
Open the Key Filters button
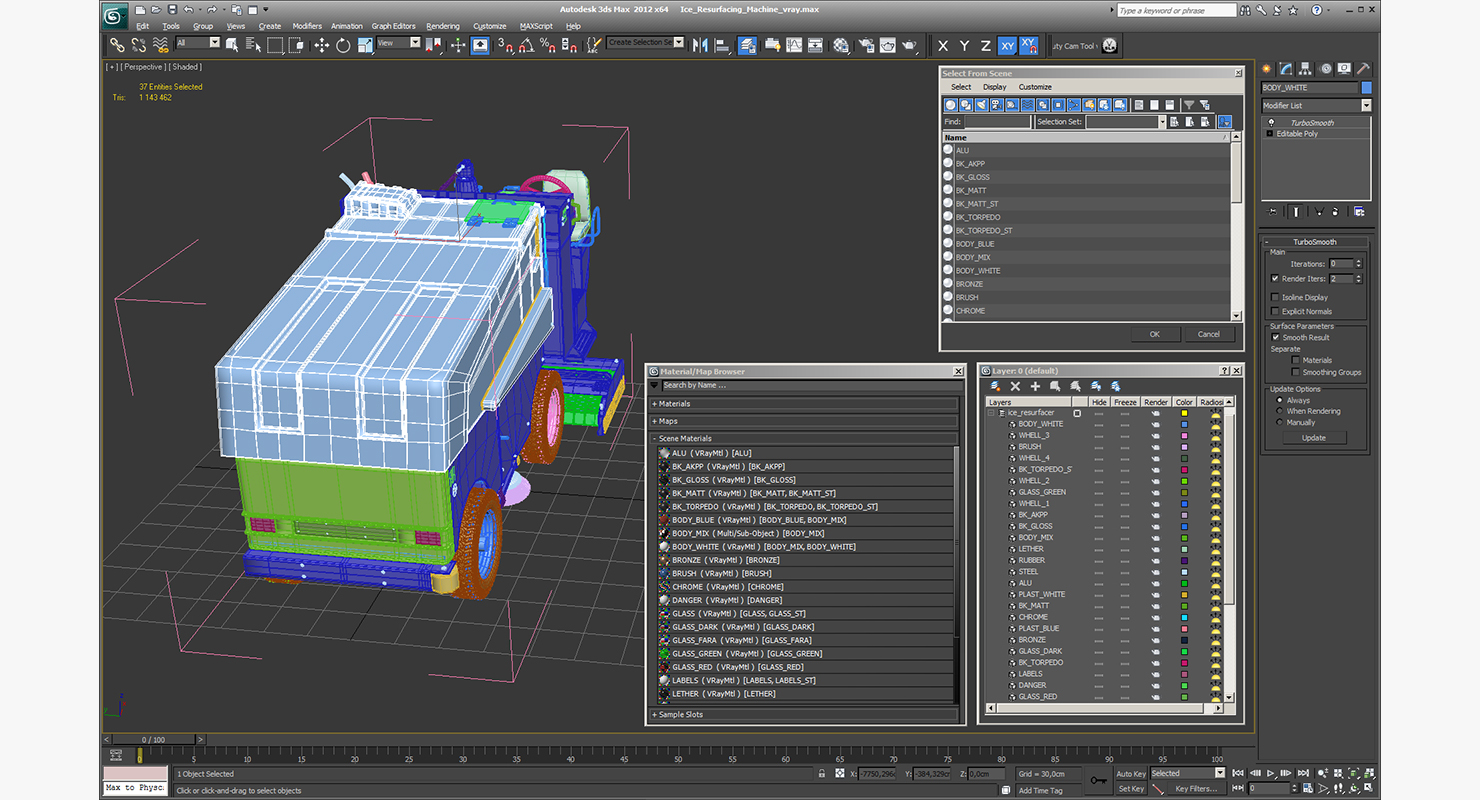[1196, 789]
